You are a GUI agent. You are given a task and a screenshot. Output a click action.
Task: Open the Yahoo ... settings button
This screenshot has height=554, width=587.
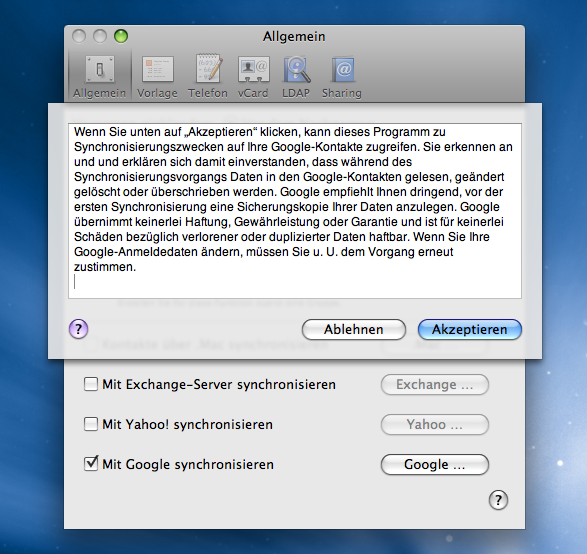[x=435, y=424]
